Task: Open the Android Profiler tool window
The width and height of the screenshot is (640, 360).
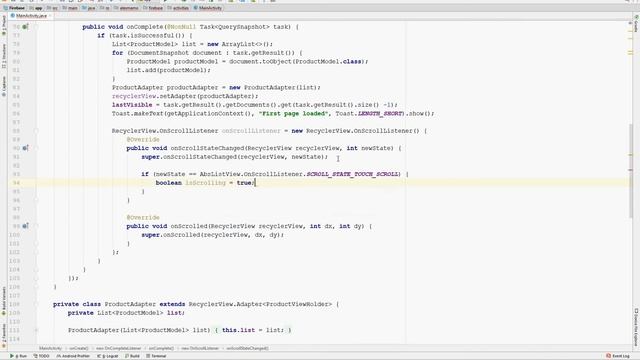Action: tap(73, 356)
